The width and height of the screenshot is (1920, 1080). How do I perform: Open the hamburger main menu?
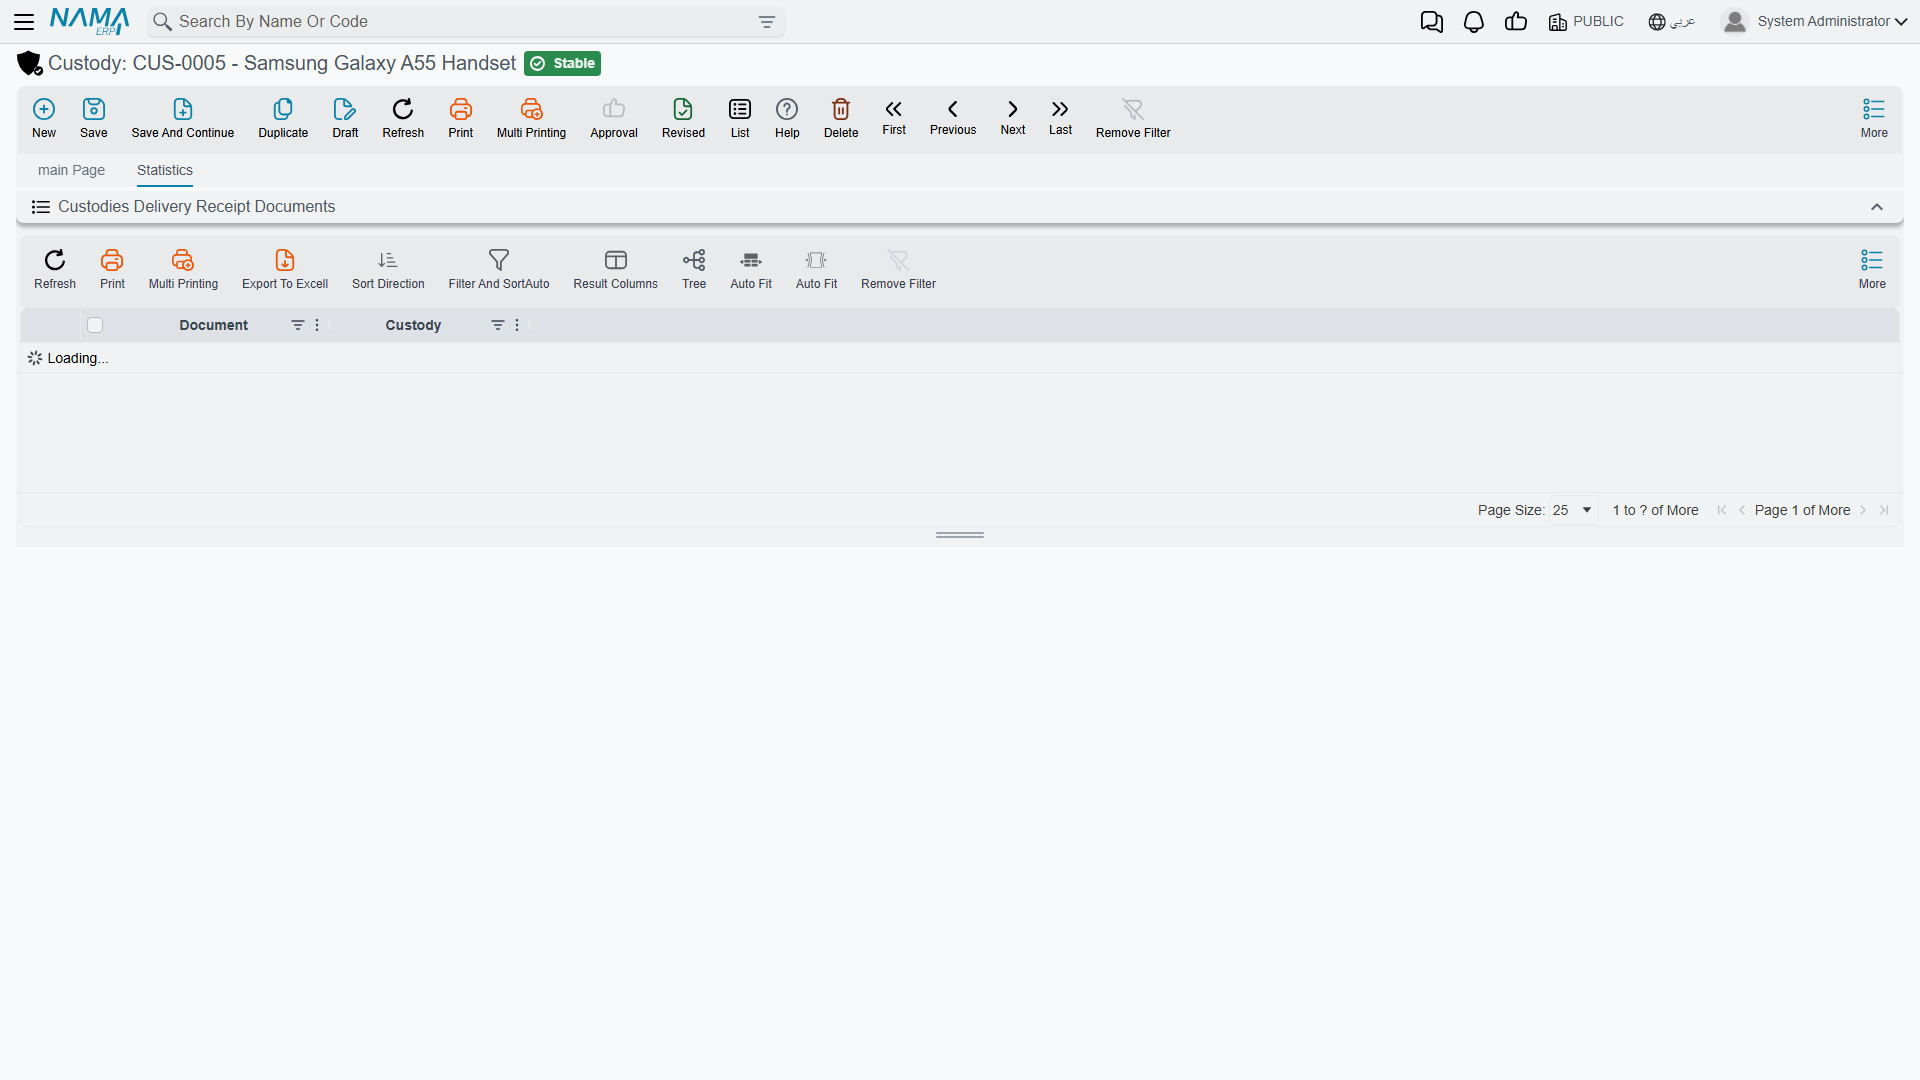(24, 21)
